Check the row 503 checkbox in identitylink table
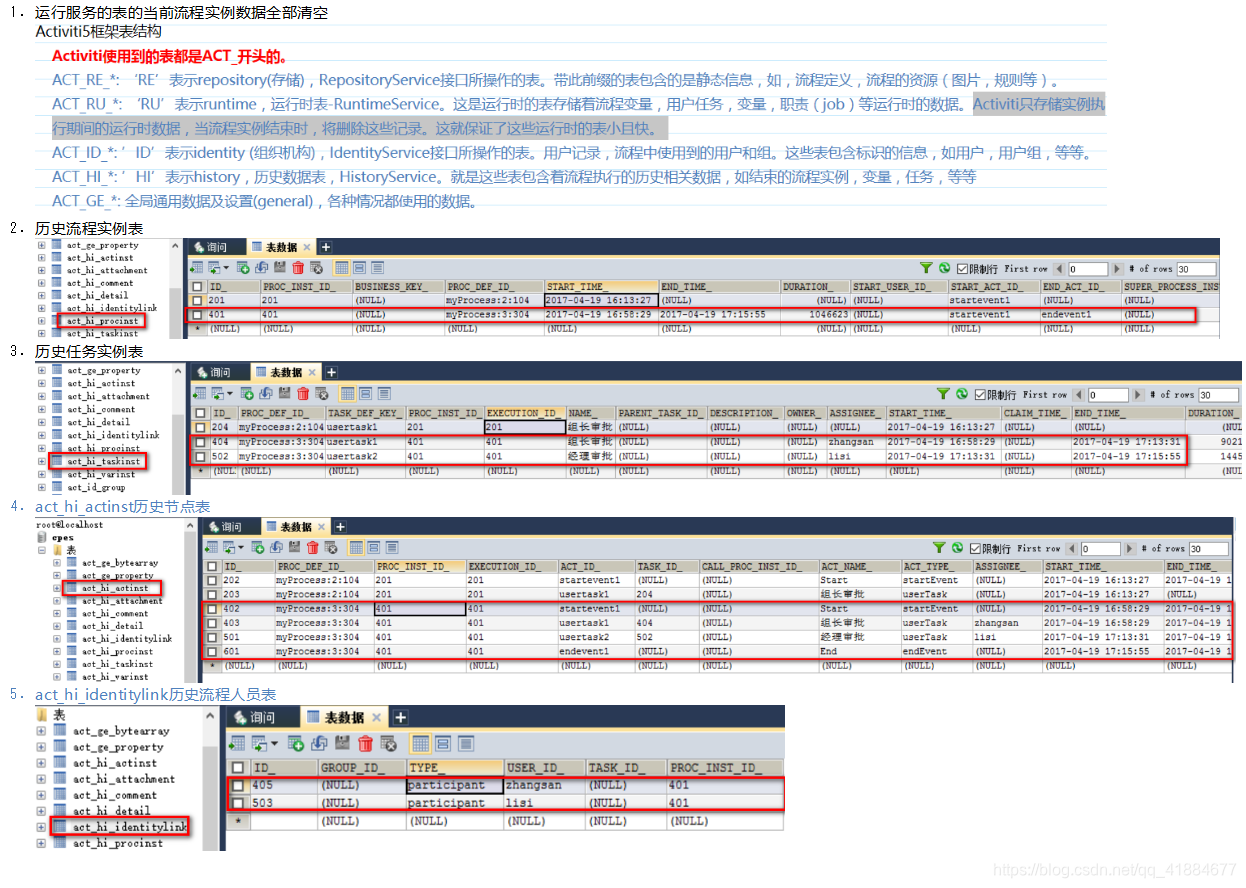Image resolution: width=1246 pixels, height=888 pixels. pos(238,803)
